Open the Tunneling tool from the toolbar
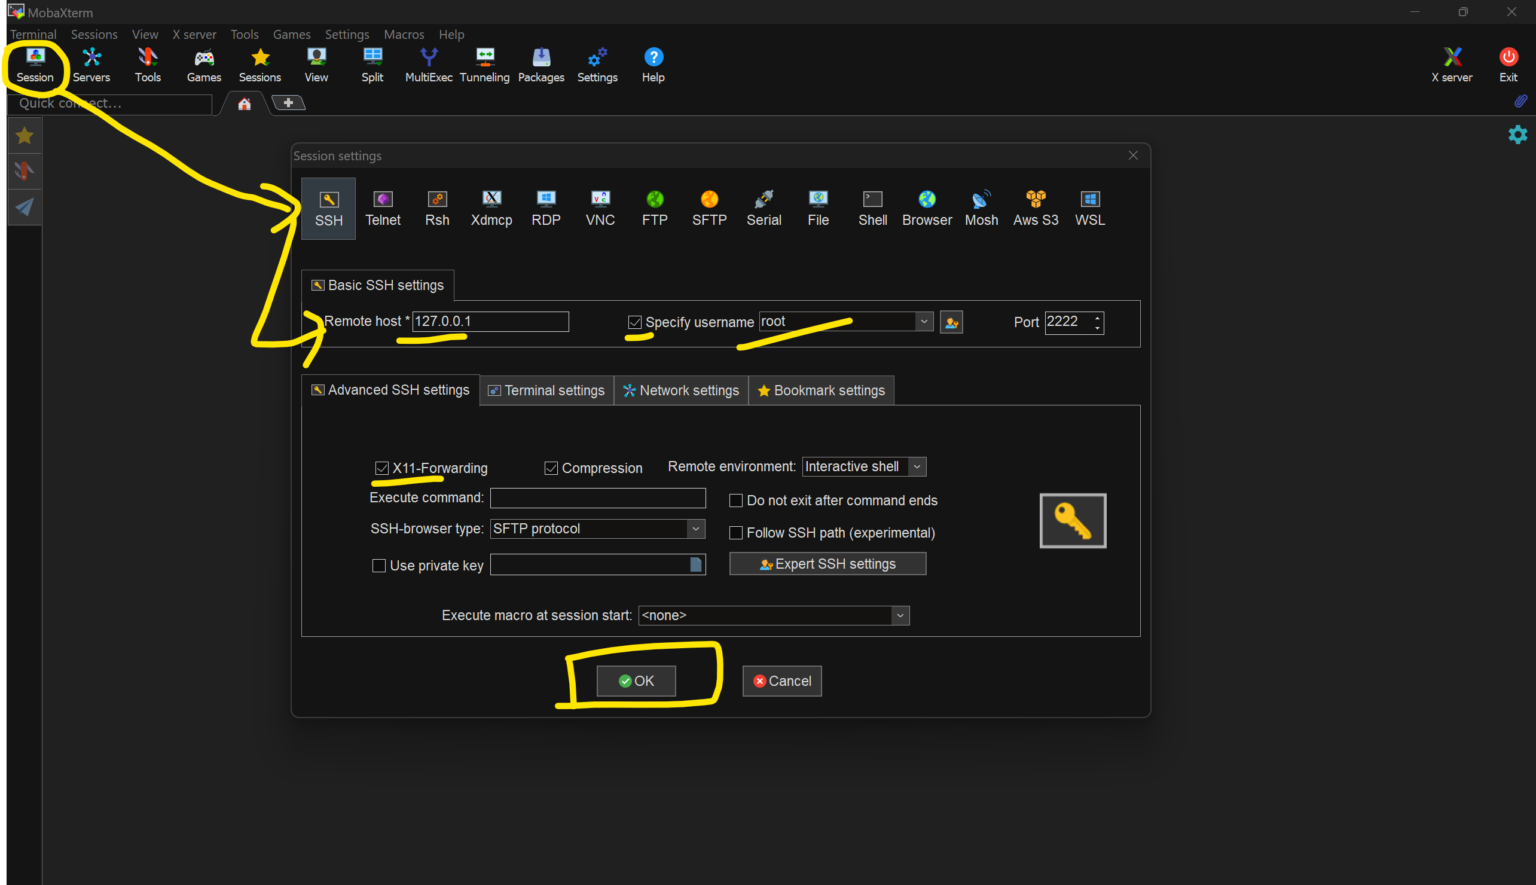The height and width of the screenshot is (885, 1536). click(x=484, y=63)
